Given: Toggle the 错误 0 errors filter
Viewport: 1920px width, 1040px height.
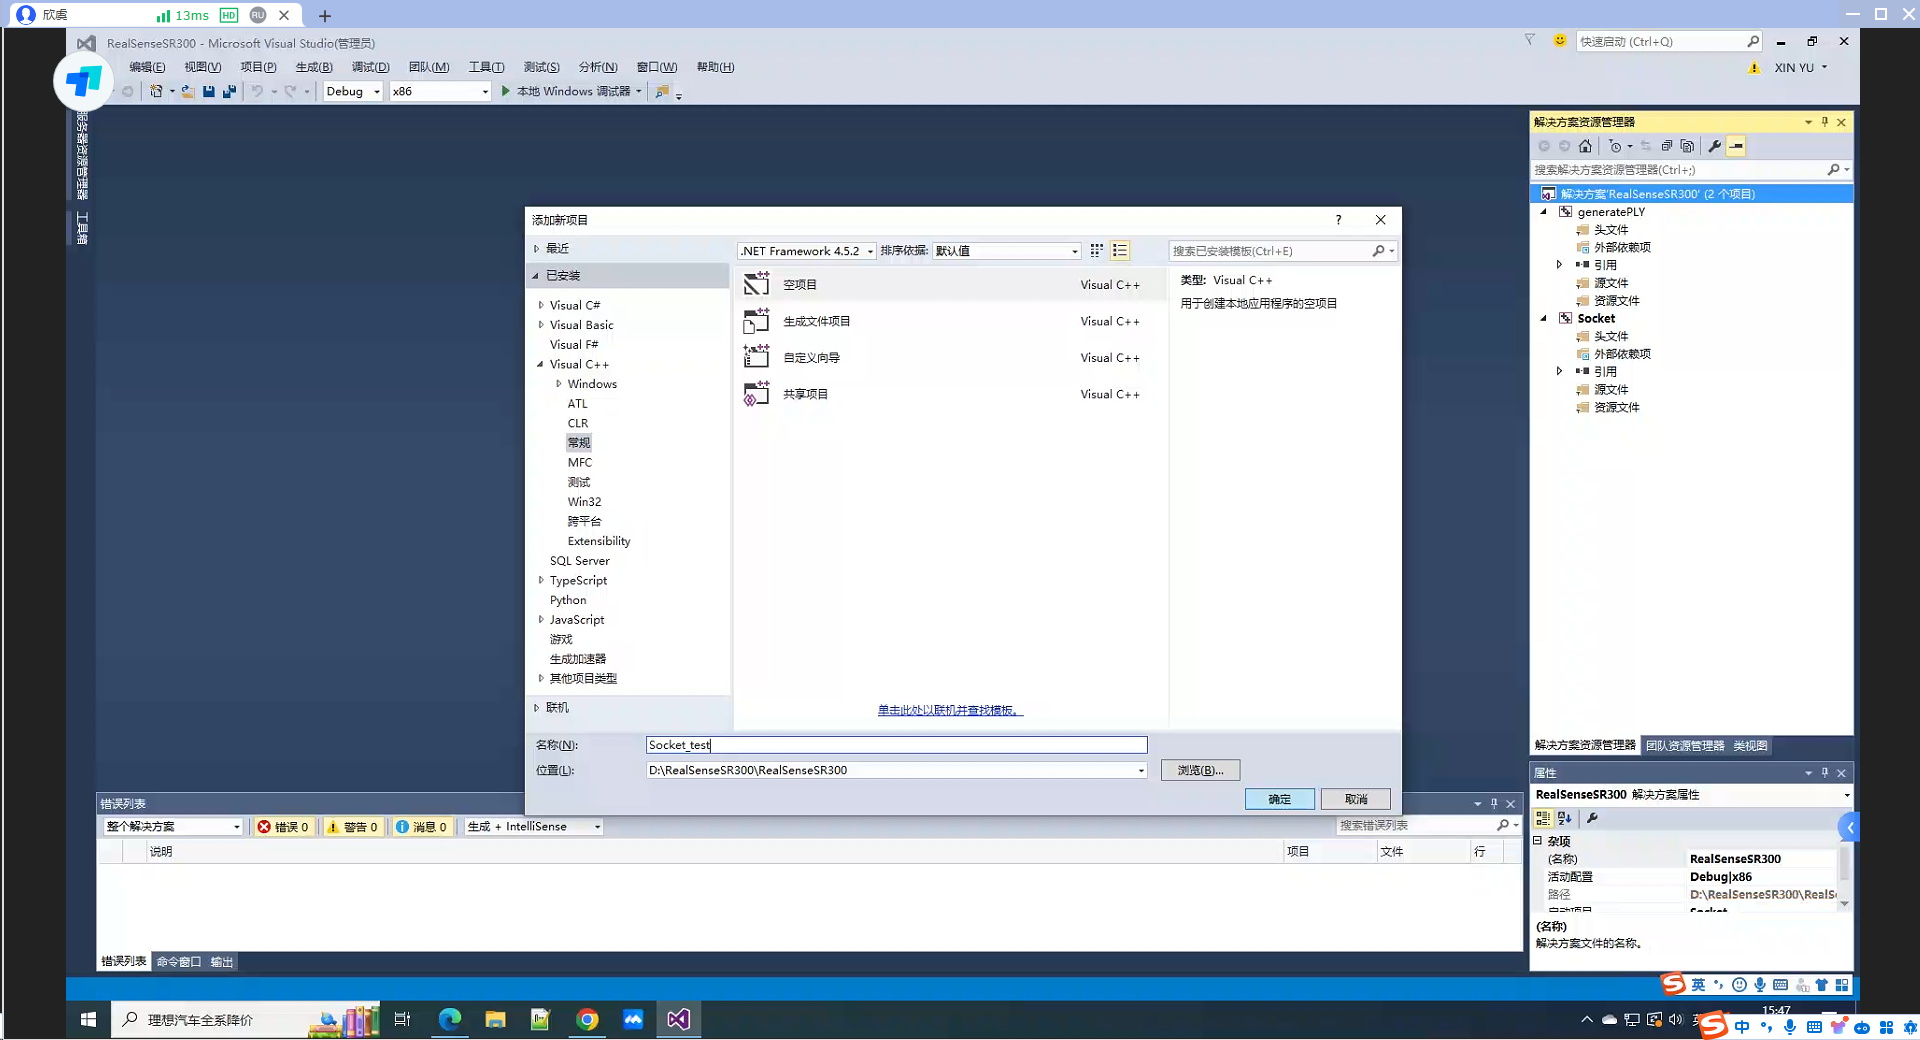Looking at the screenshot, I should pos(283,827).
